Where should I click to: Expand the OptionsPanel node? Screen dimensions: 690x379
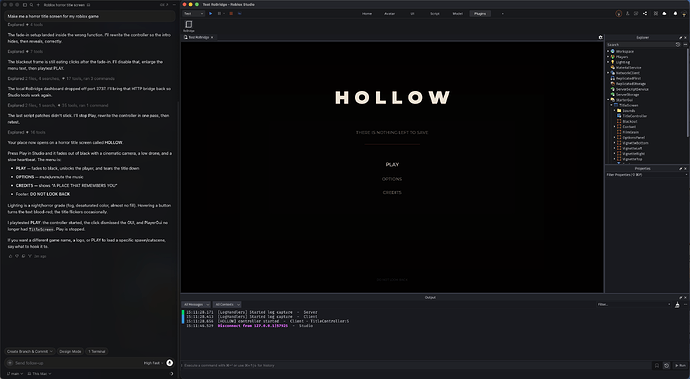(614, 137)
